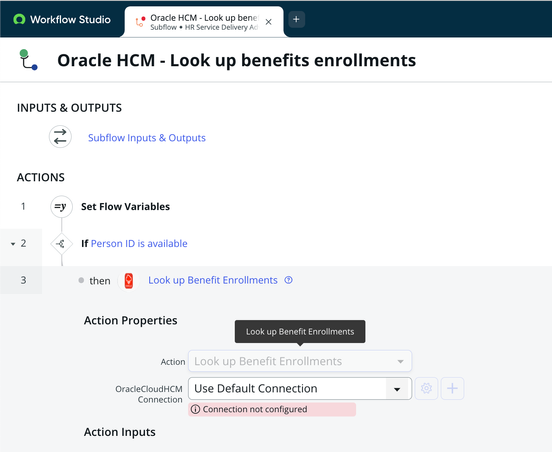
Task: Switch to the Workflow Studio home tab
Action: tap(62, 19)
